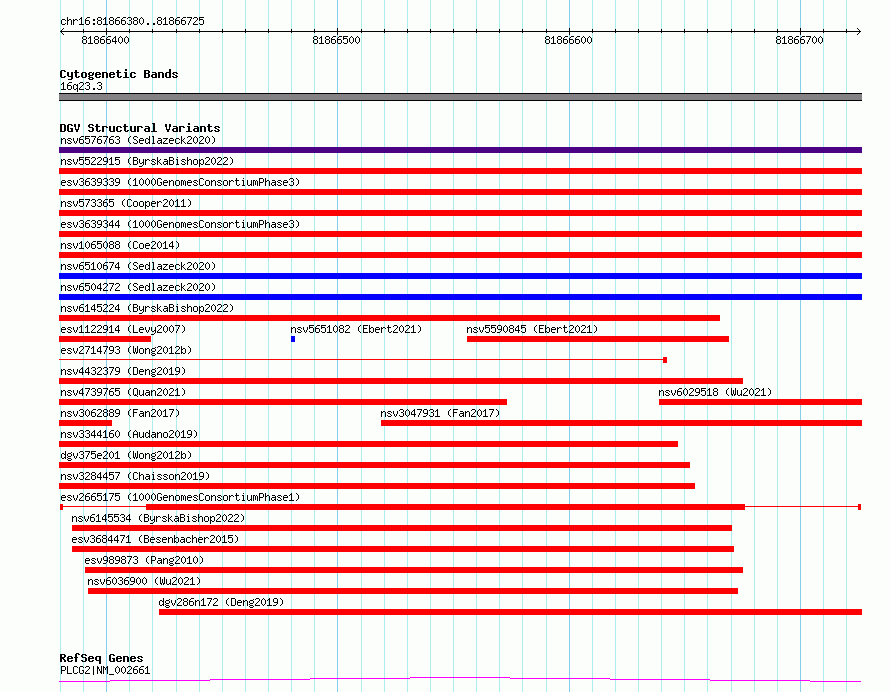Viewport: 890px width, 692px height.
Task: Click the blue bar under nsv6504272
Action: coord(460,297)
